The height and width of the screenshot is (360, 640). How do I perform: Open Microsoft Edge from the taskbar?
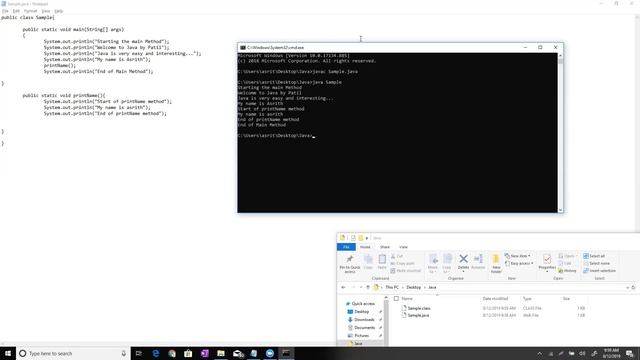coord(156,353)
